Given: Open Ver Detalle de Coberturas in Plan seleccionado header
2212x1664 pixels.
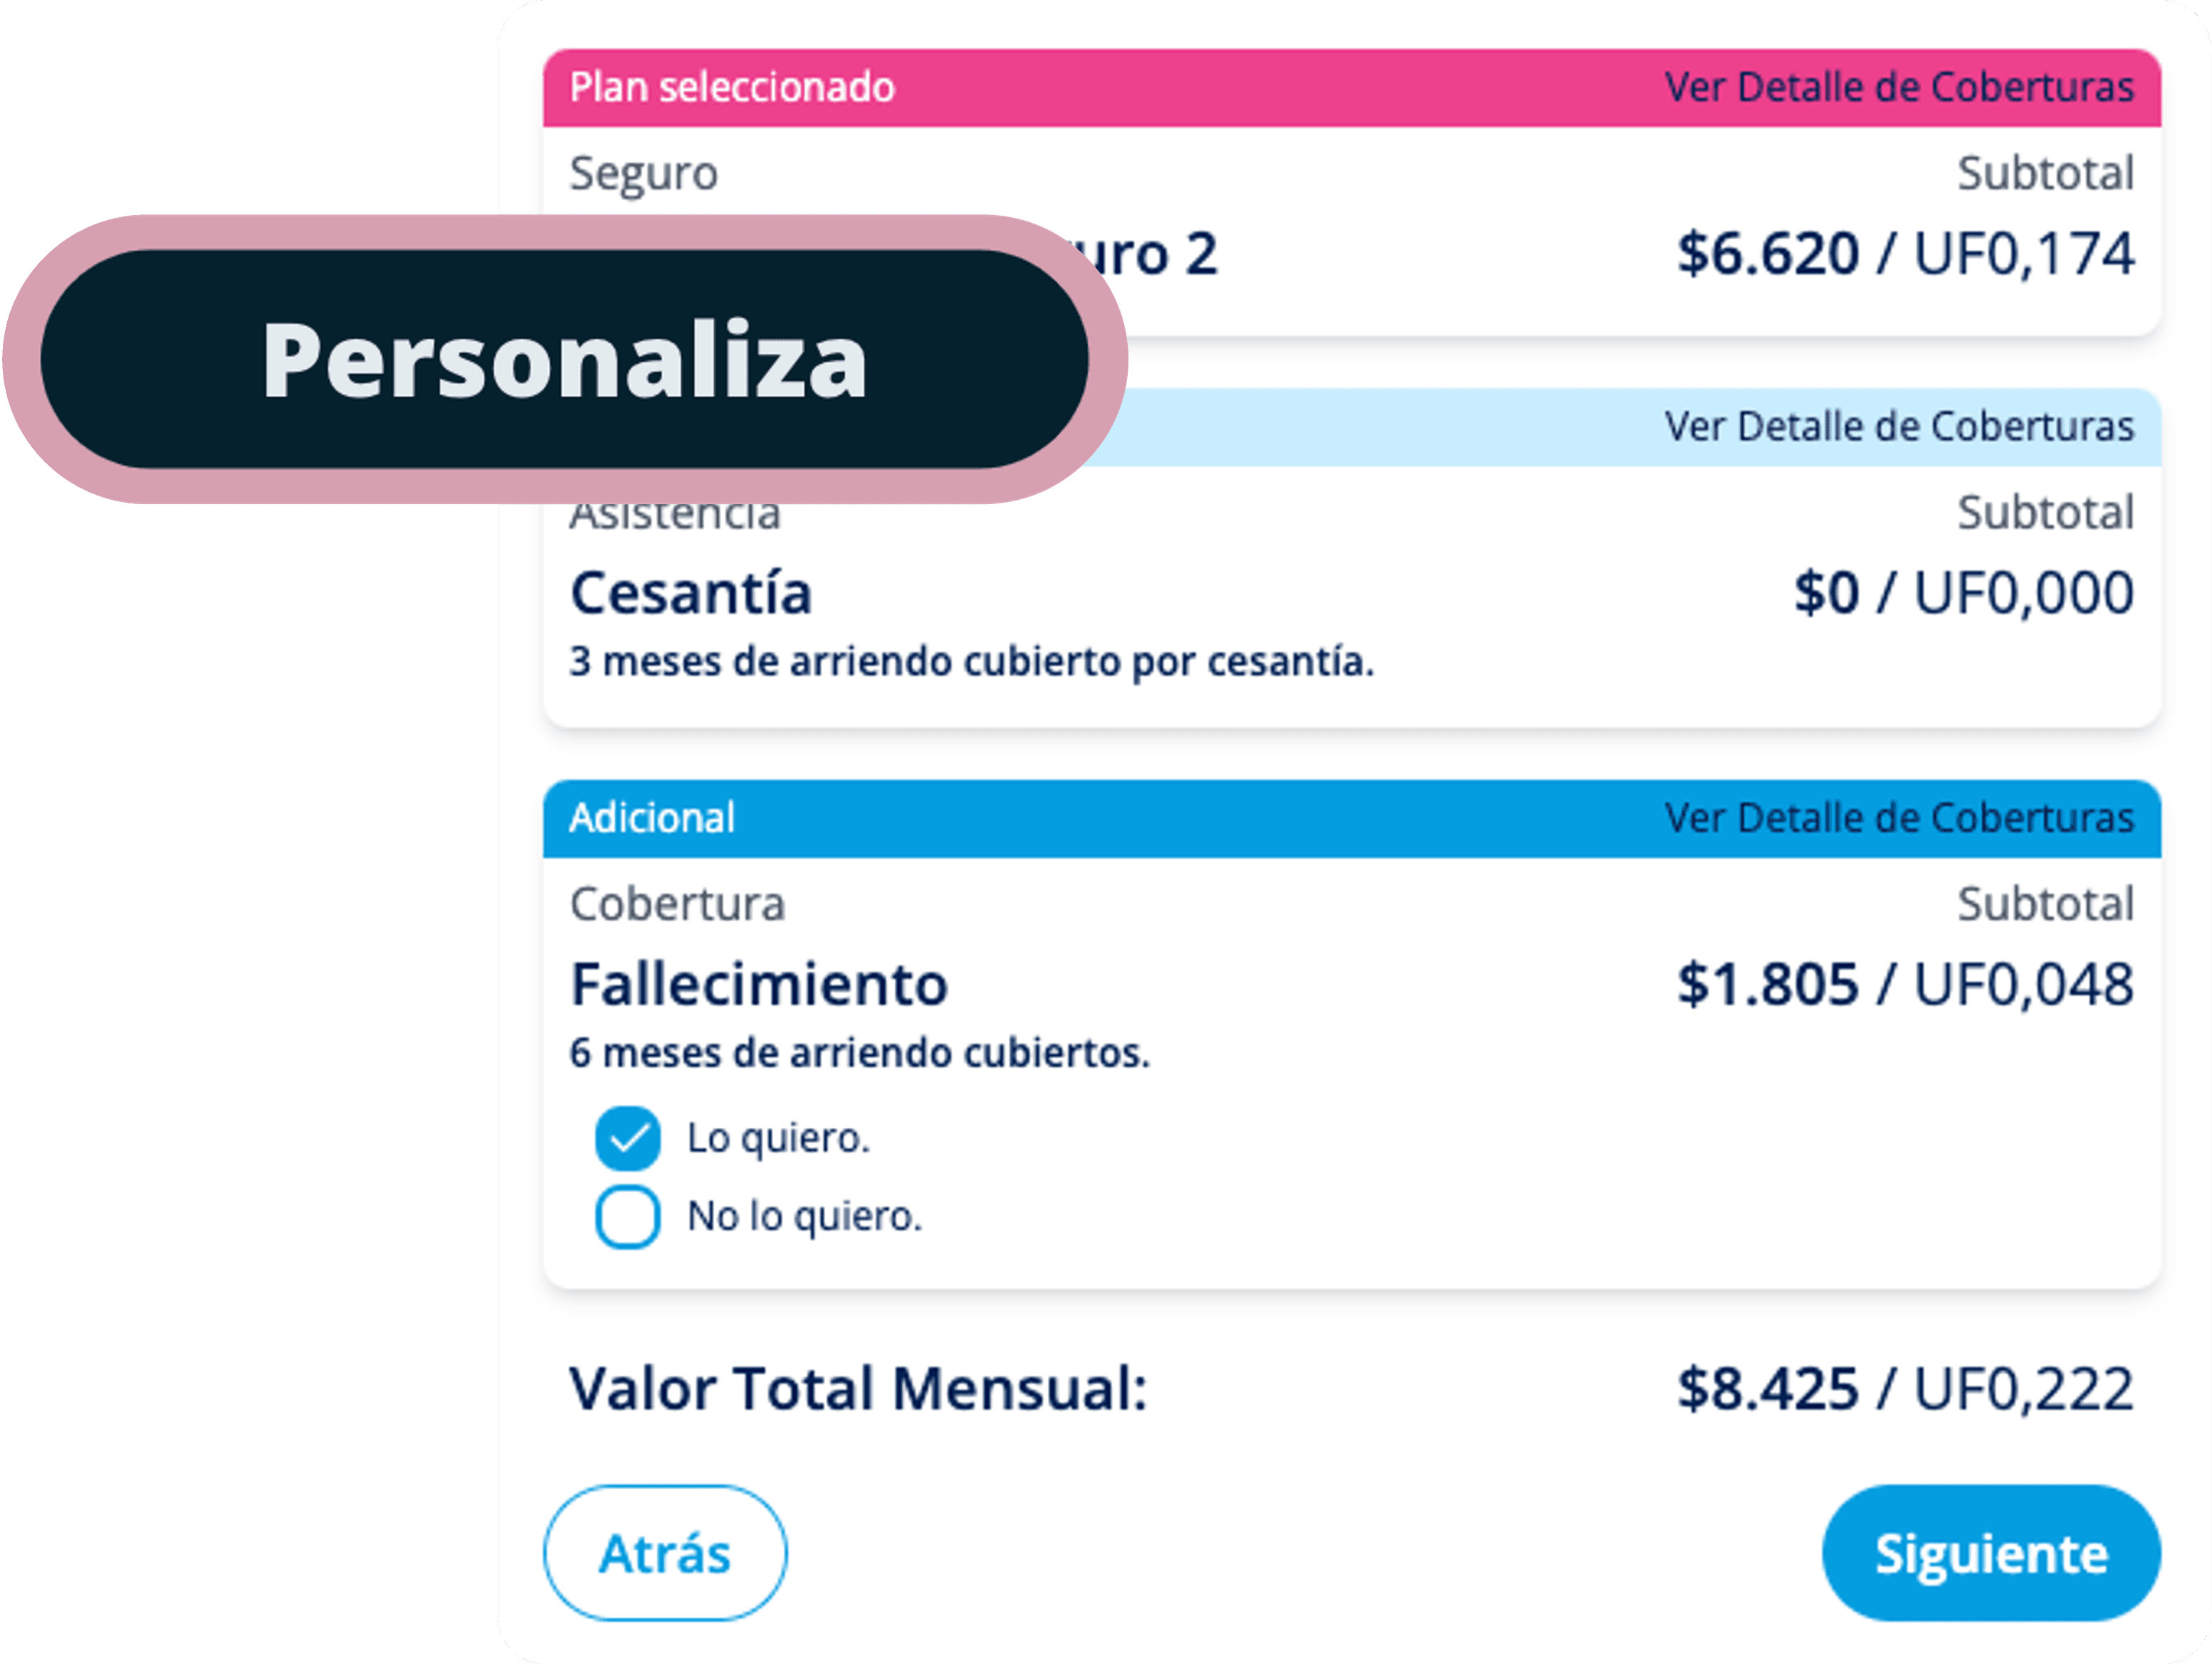Looking at the screenshot, I should pyautogui.click(x=1898, y=87).
